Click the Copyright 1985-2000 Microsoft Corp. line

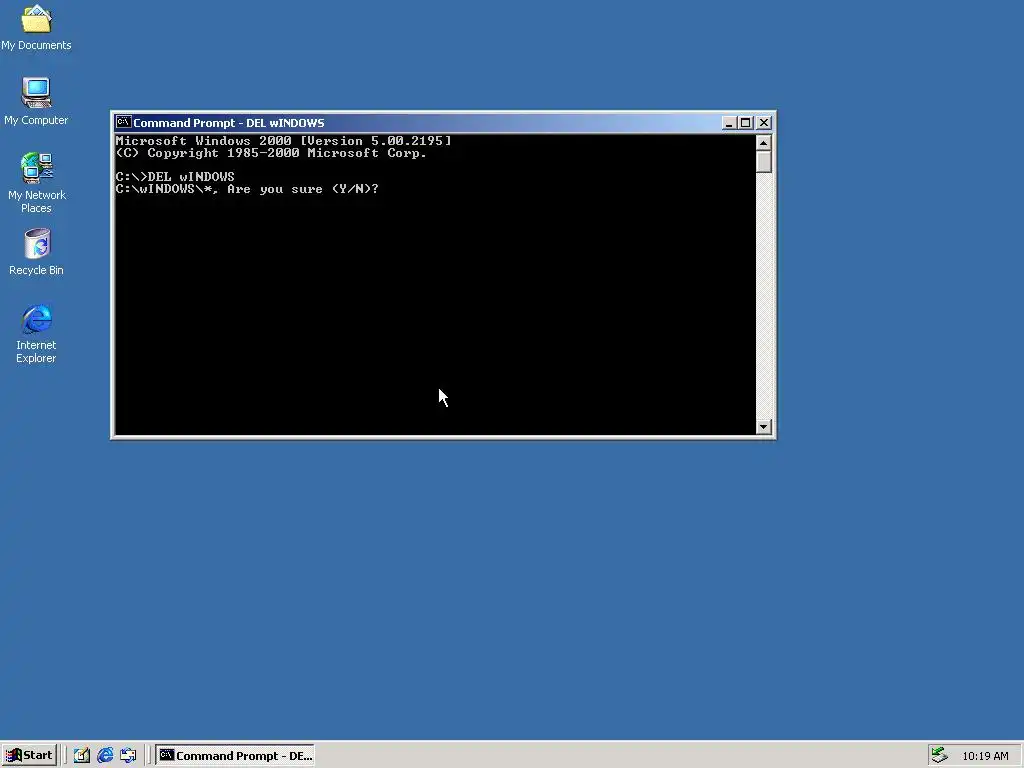(x=271, y=153)
